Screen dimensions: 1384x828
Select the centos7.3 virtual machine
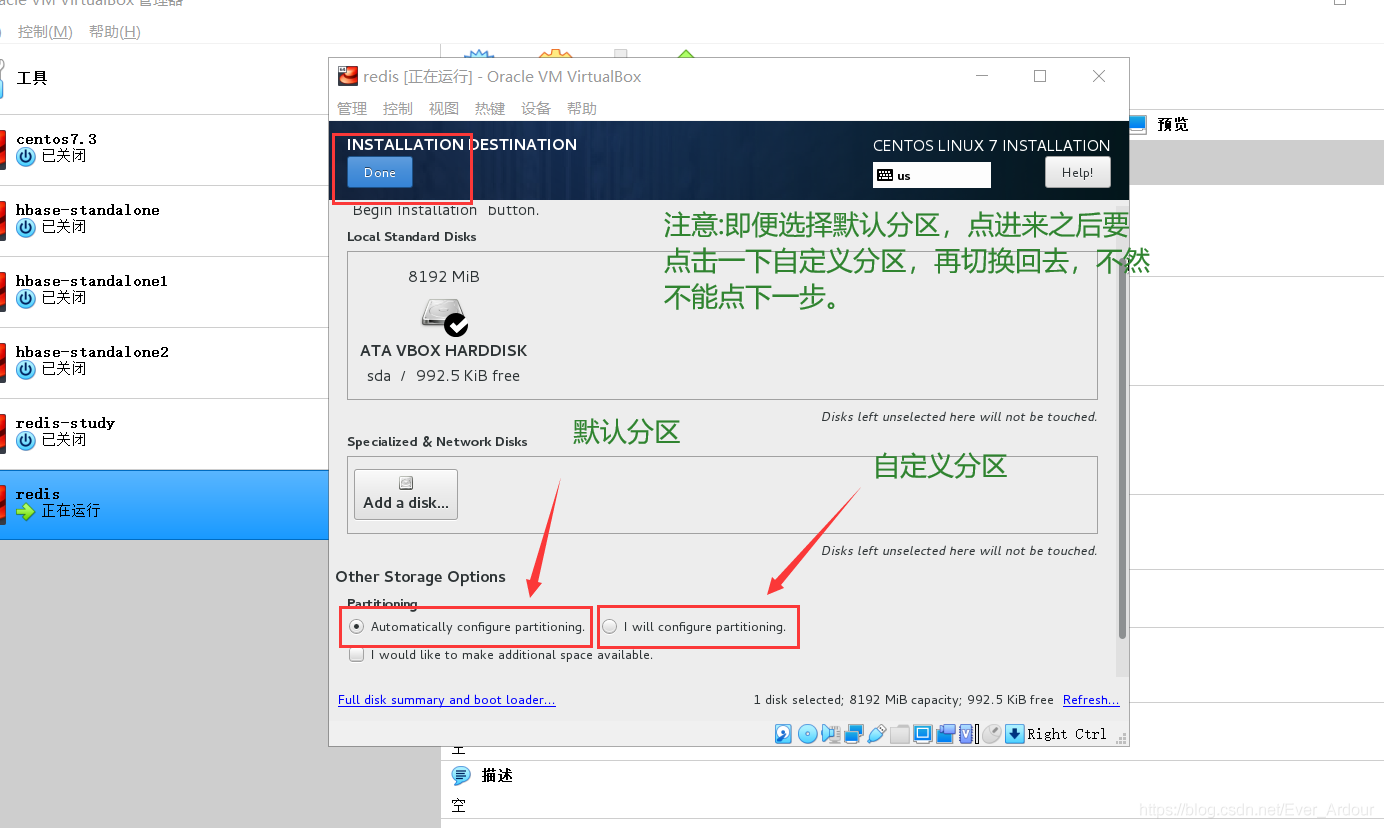coord(164,150)
